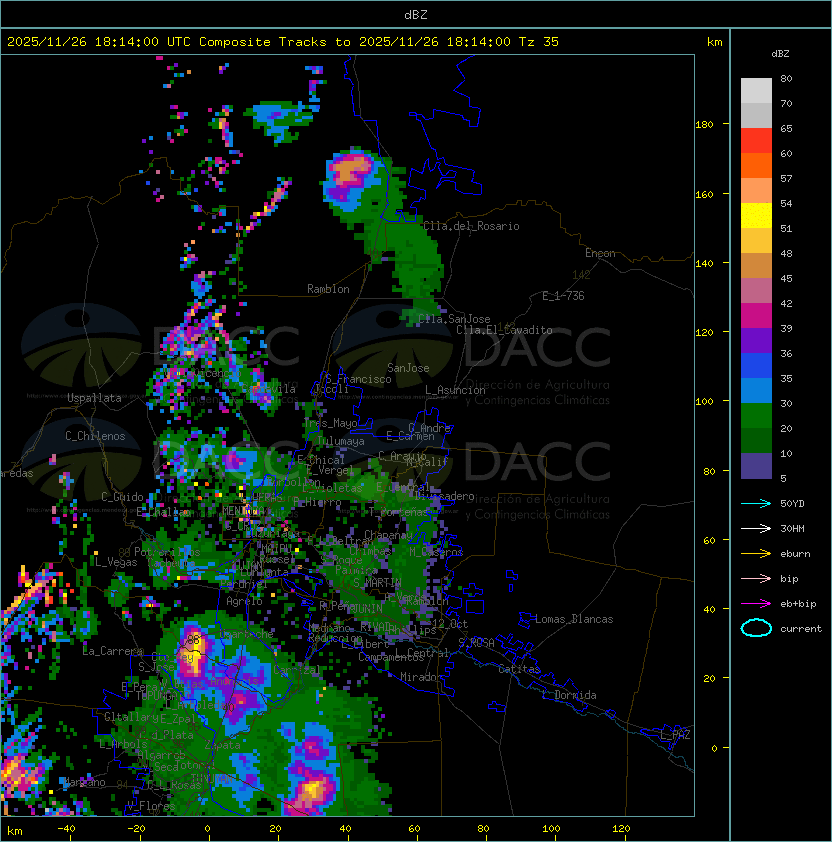The image size is (832, 842).
Task: Click the magenta eb+bip arrow icon
Action: tap(756, 604)
